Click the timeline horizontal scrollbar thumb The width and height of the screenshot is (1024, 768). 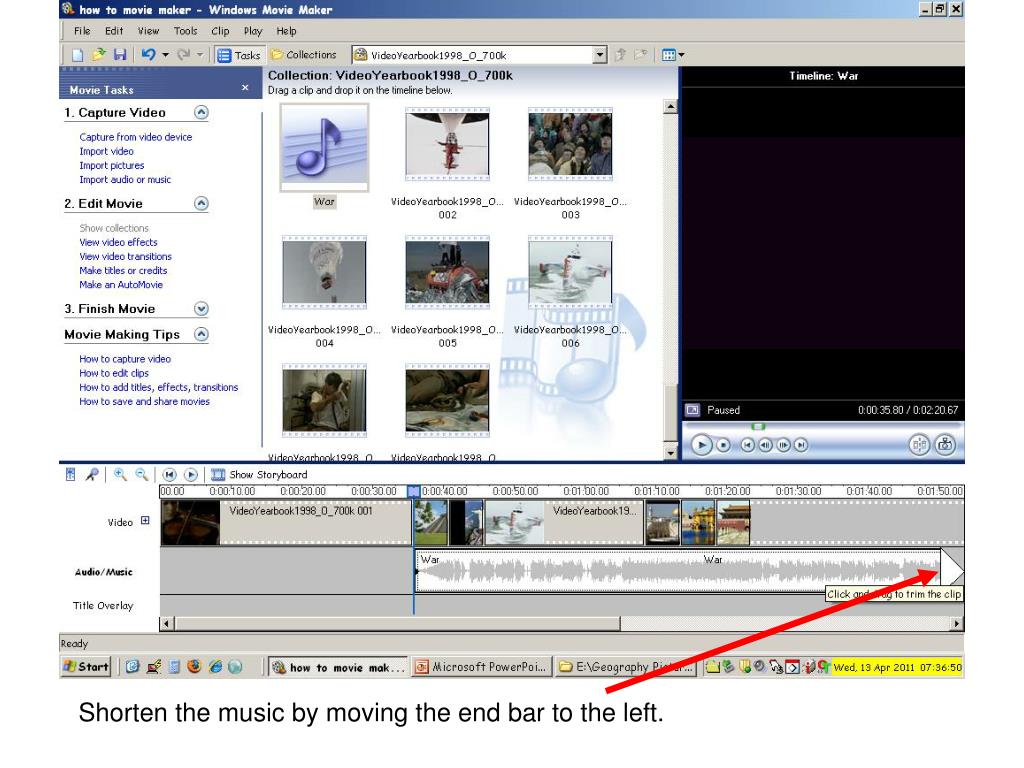(397, 624)
